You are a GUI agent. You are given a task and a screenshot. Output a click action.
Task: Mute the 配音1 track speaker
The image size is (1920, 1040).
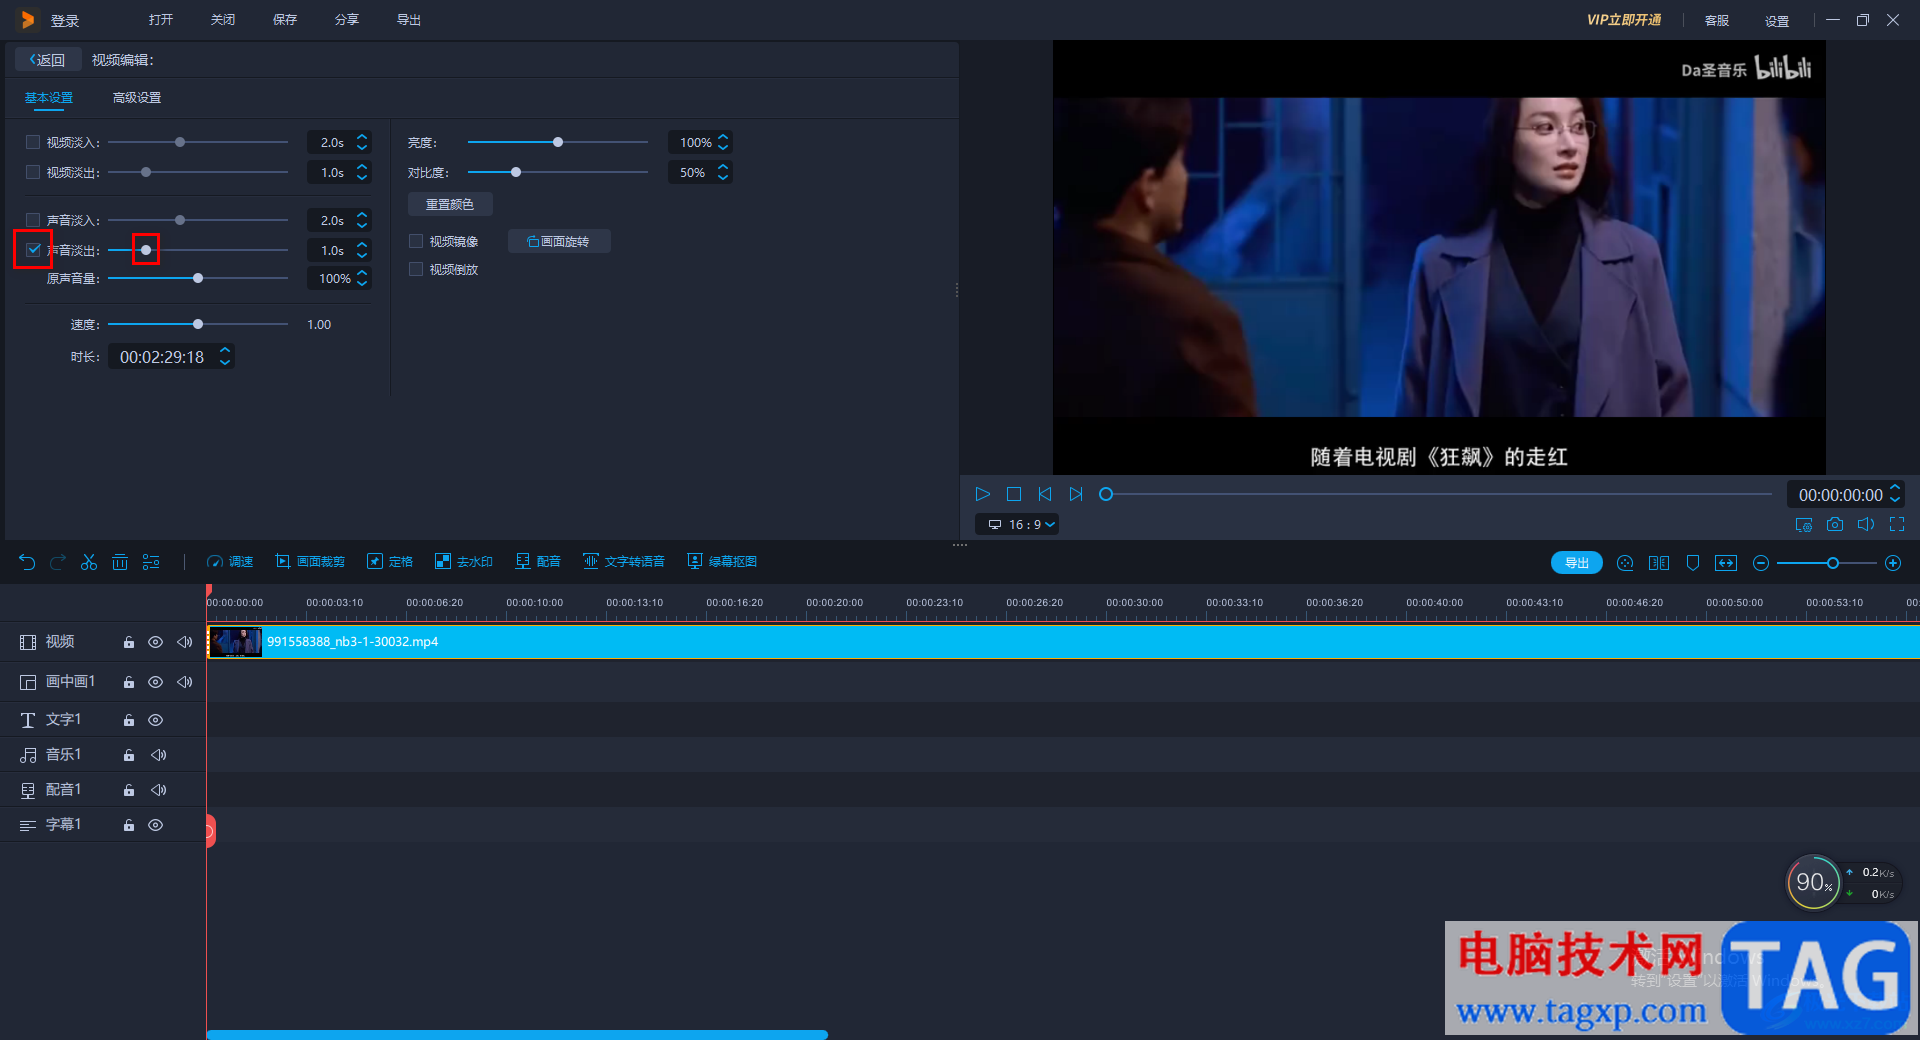tap(158, 790)
